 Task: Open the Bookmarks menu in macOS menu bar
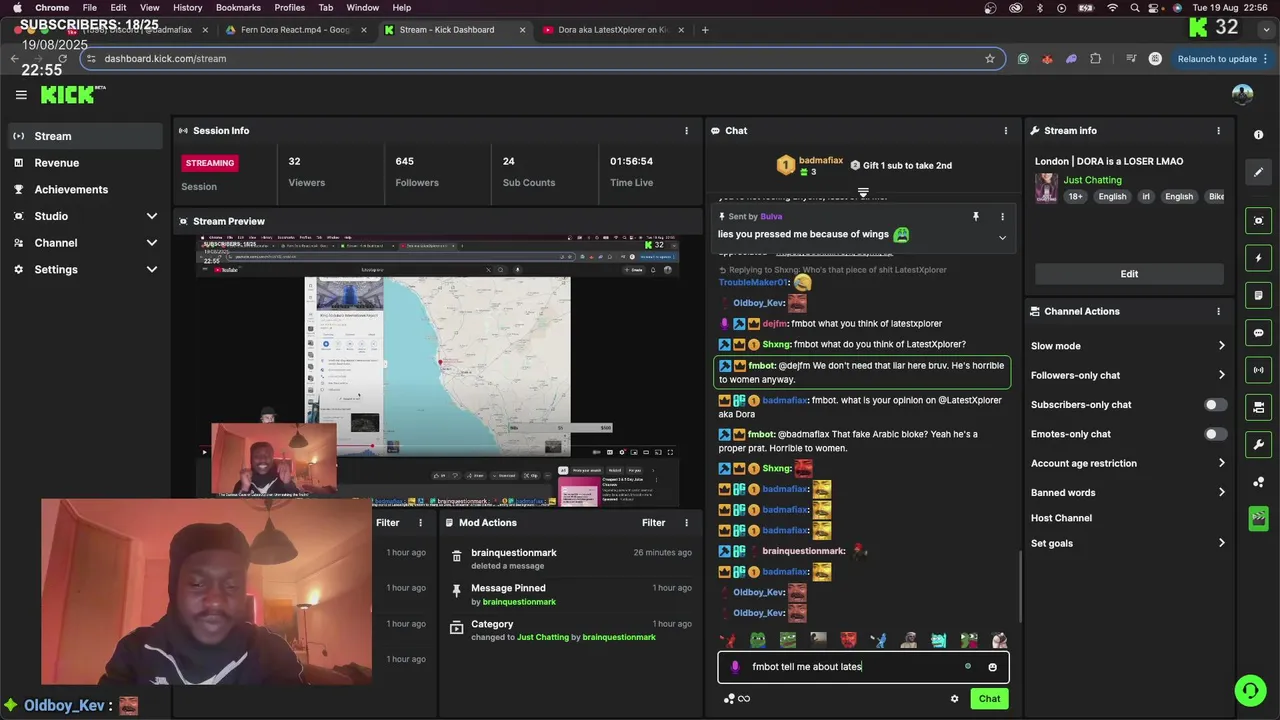coord(238,7)
